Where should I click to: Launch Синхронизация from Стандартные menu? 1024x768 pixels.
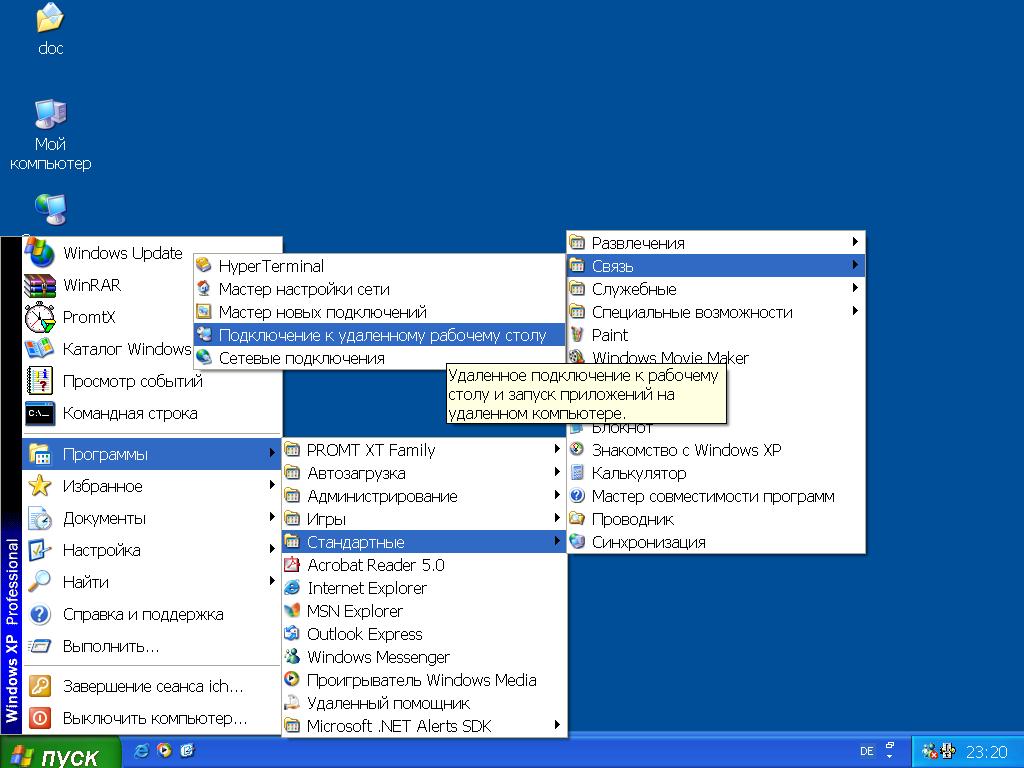pyautogui.click(x=716, y=542)
